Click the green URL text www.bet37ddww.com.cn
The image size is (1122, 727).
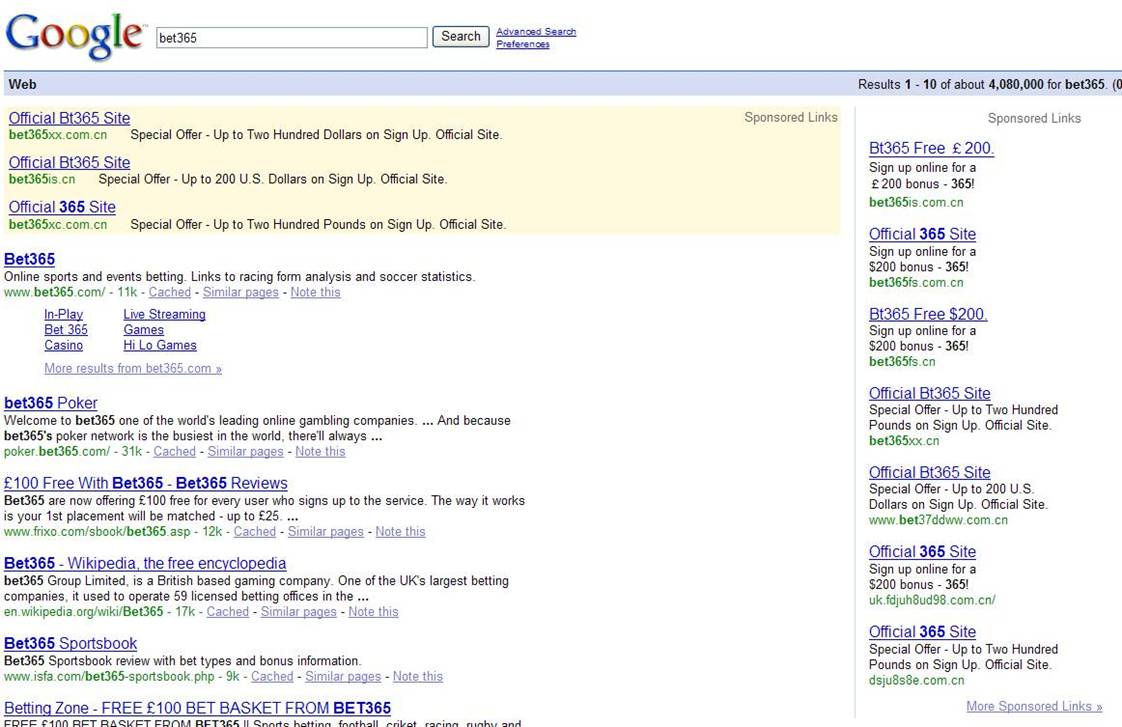pyautogui.click(x=938, y=520)
